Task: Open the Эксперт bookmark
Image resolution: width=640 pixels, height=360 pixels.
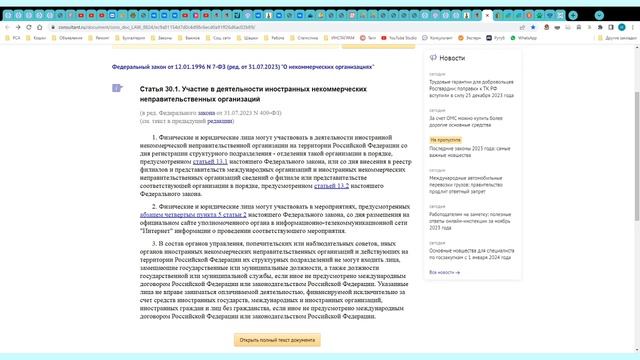Action: coord(469,38)
